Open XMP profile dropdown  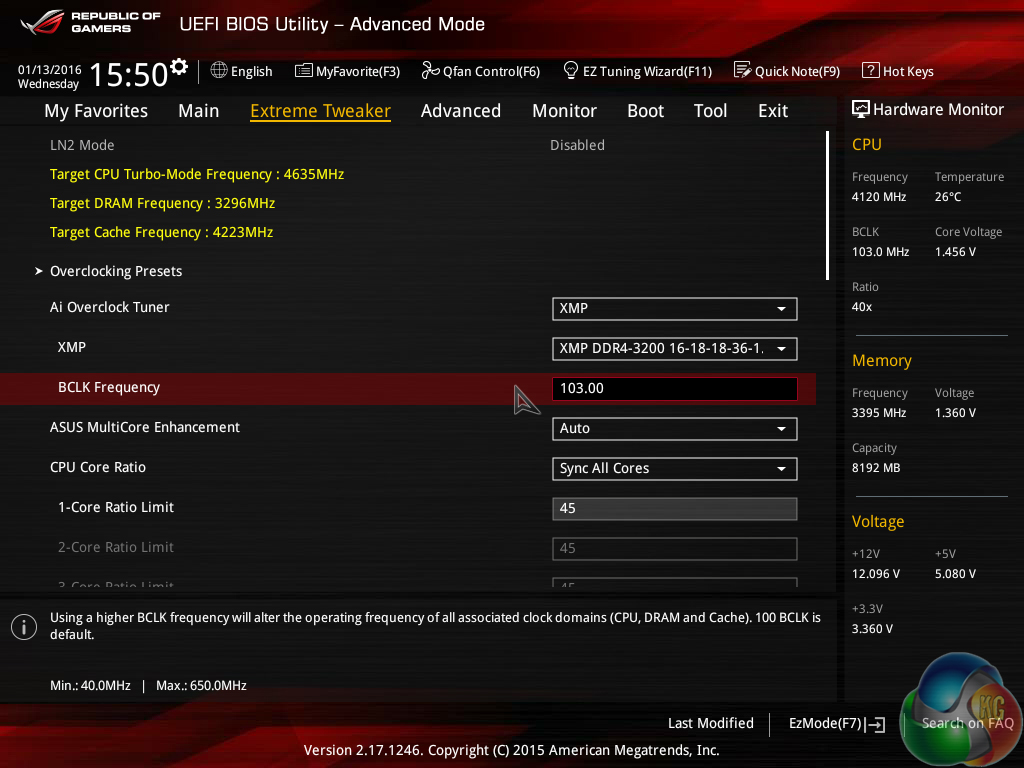tap(675, 349)
